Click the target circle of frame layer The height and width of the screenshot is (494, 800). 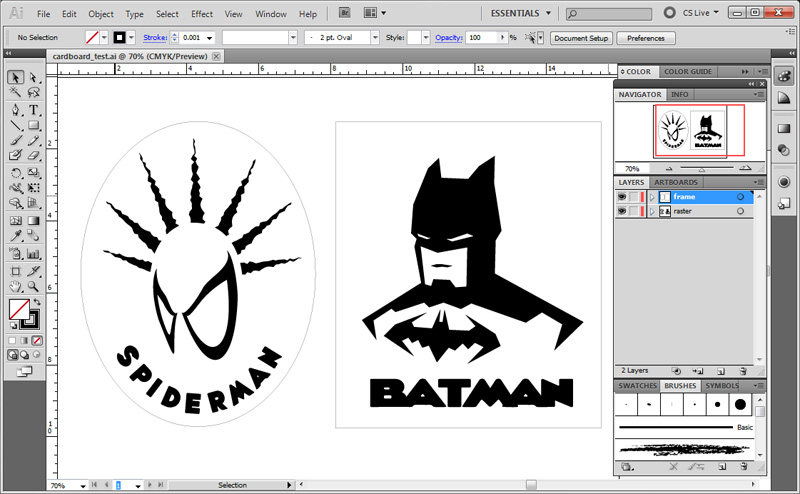tap(740, 197)
